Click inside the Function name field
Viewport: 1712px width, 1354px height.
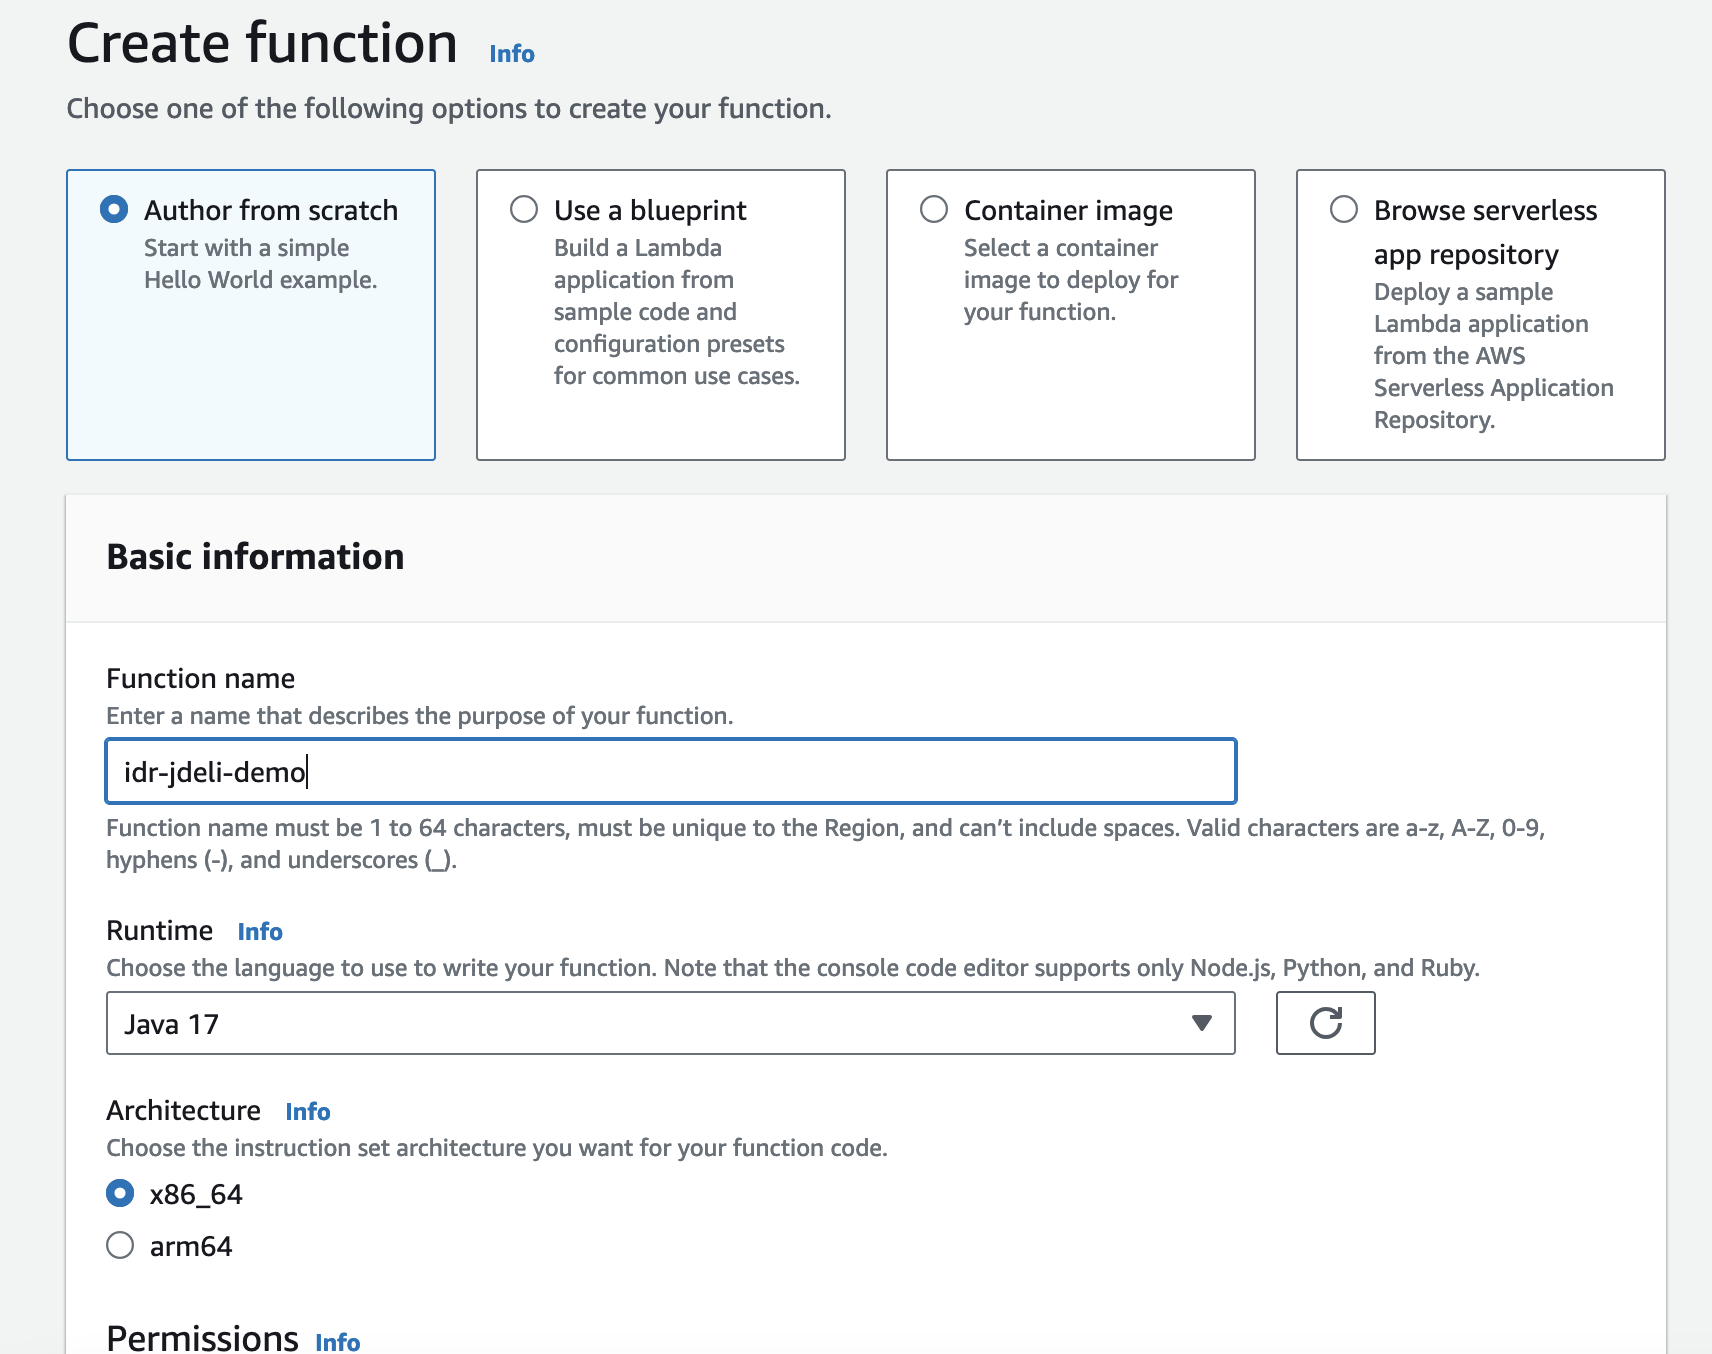click(670, 771)
